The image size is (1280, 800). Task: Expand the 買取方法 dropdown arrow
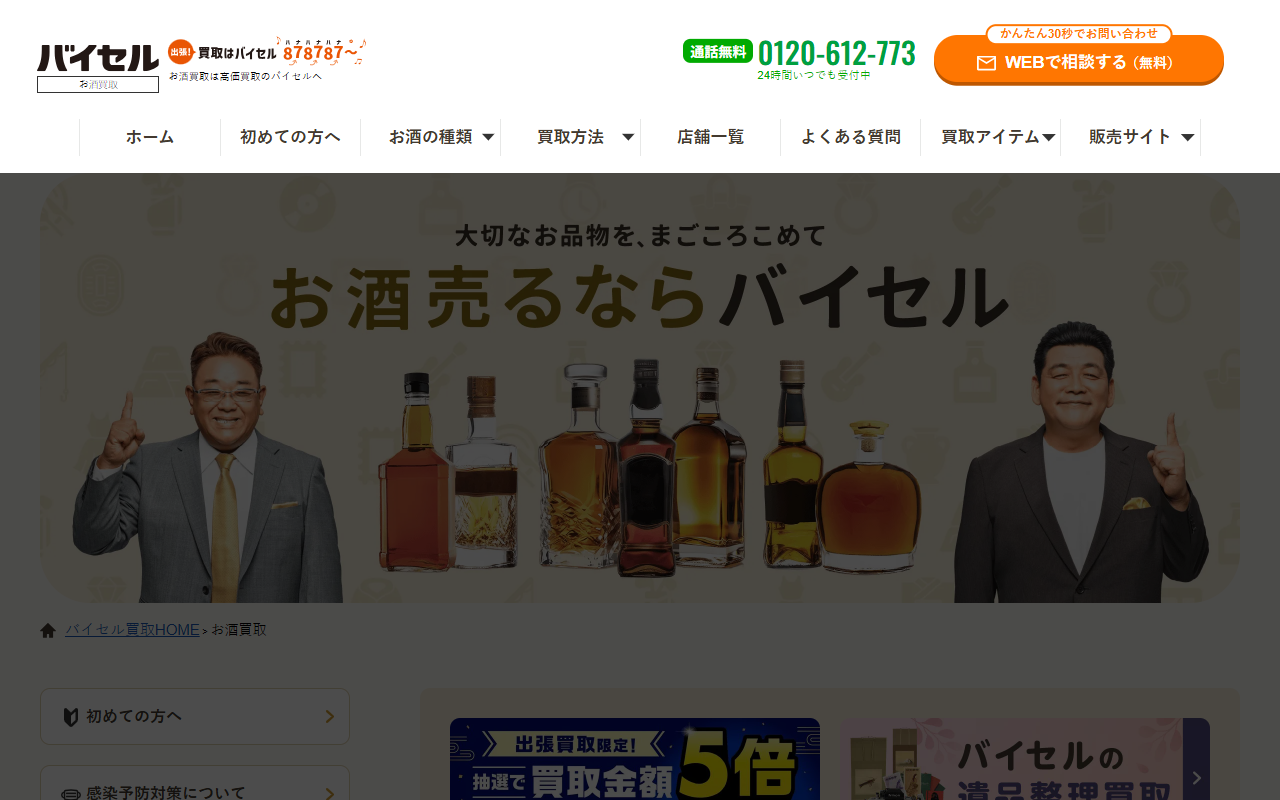tap(628, 137)
